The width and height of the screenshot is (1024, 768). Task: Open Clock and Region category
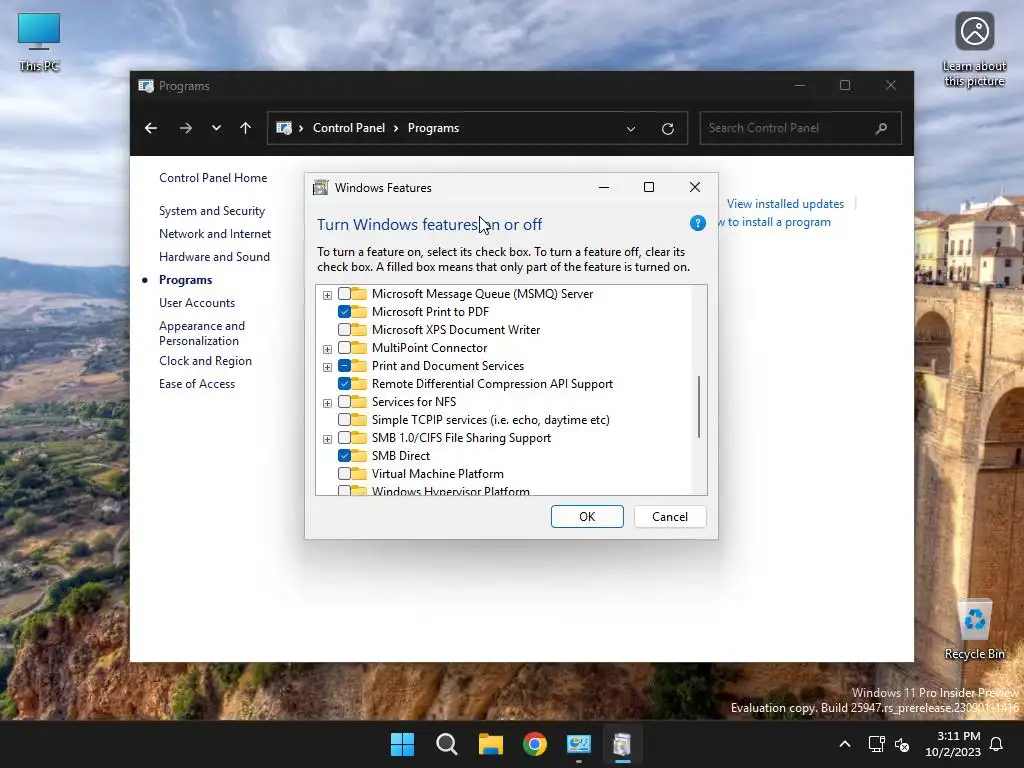205,361
